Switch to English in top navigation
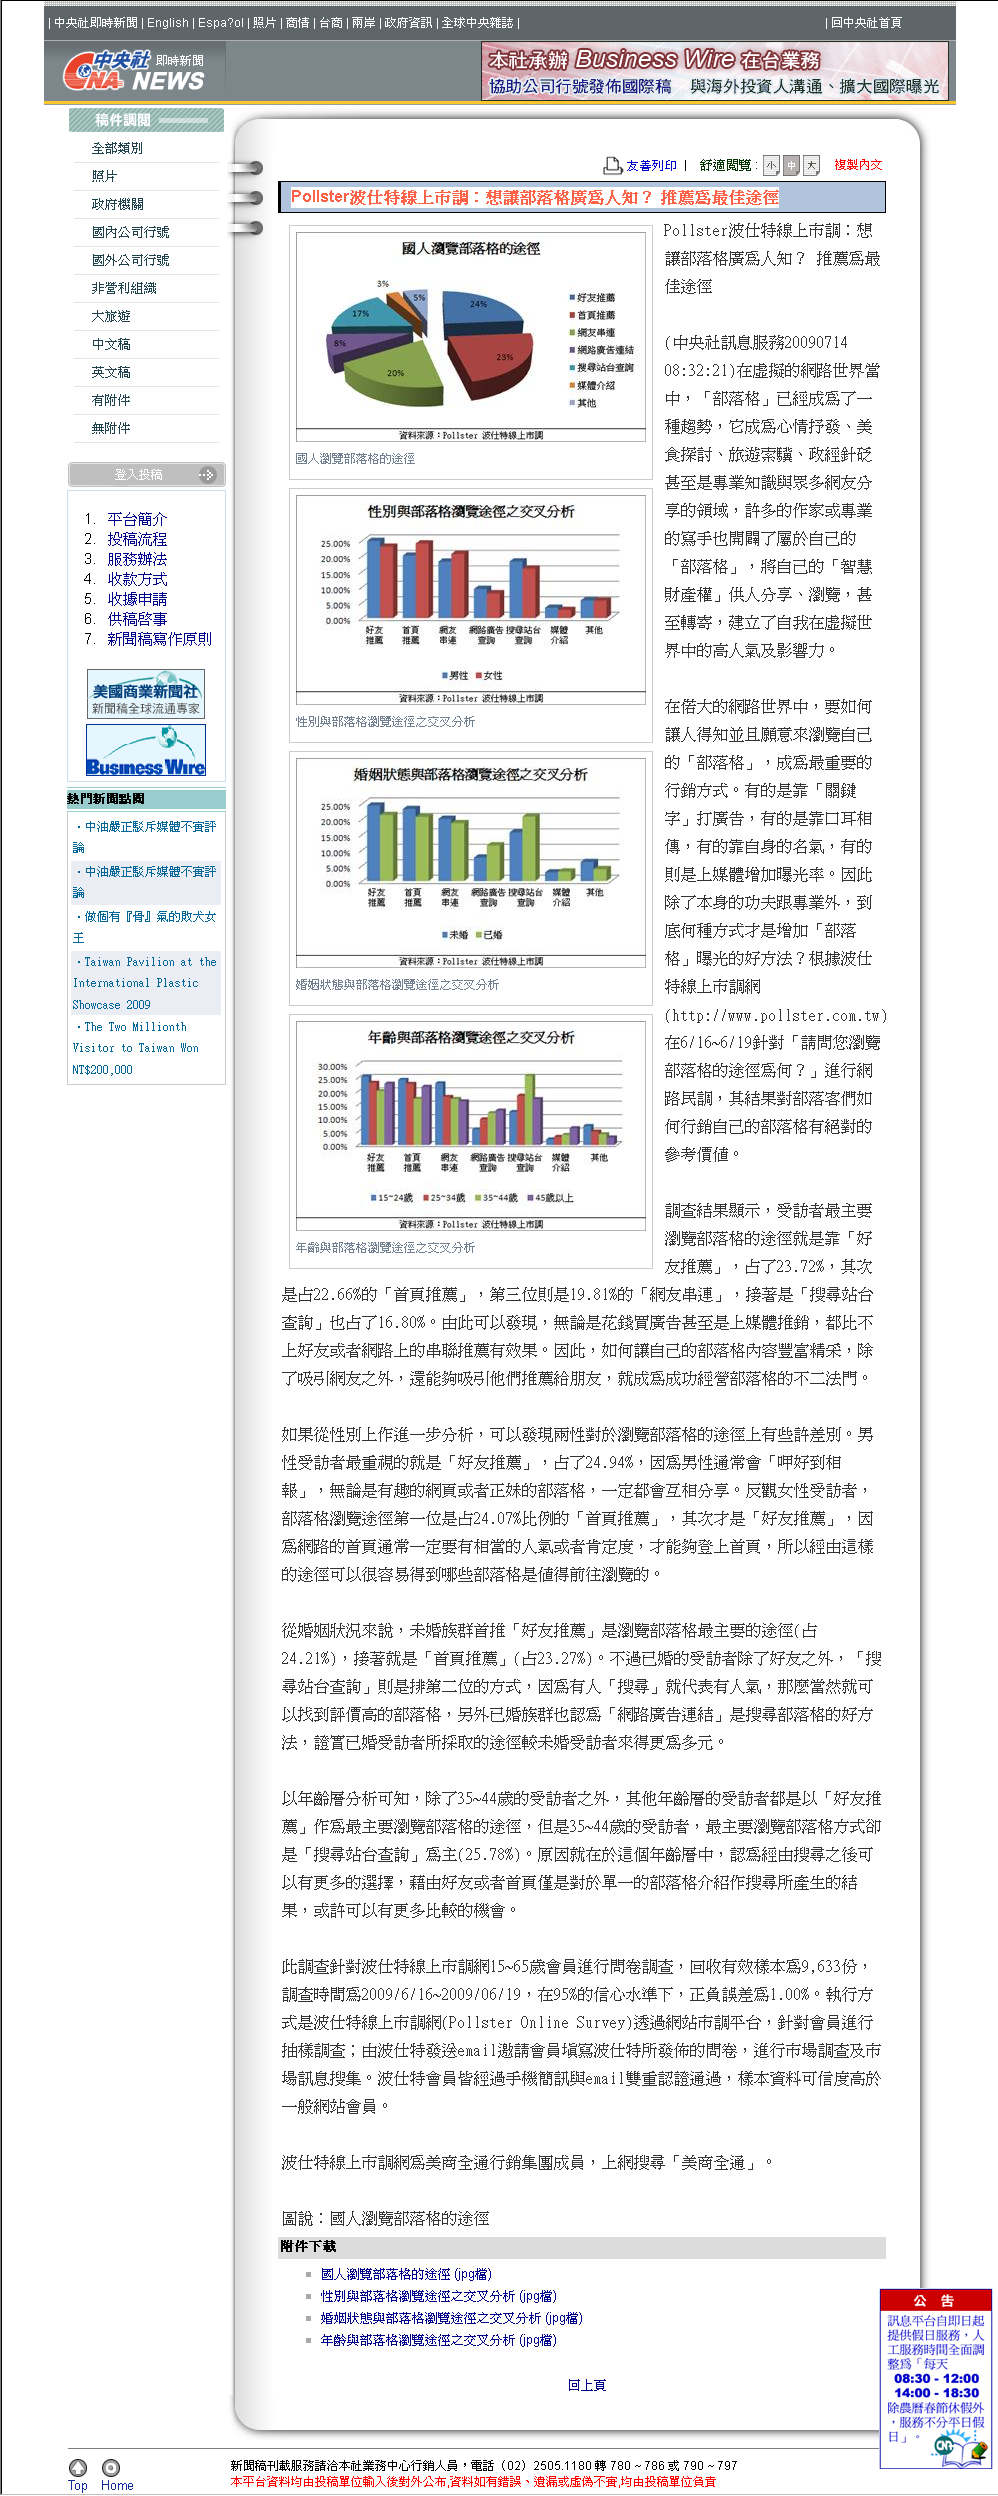The width and height of the screenshot is (998, 2496). (168, 23)
